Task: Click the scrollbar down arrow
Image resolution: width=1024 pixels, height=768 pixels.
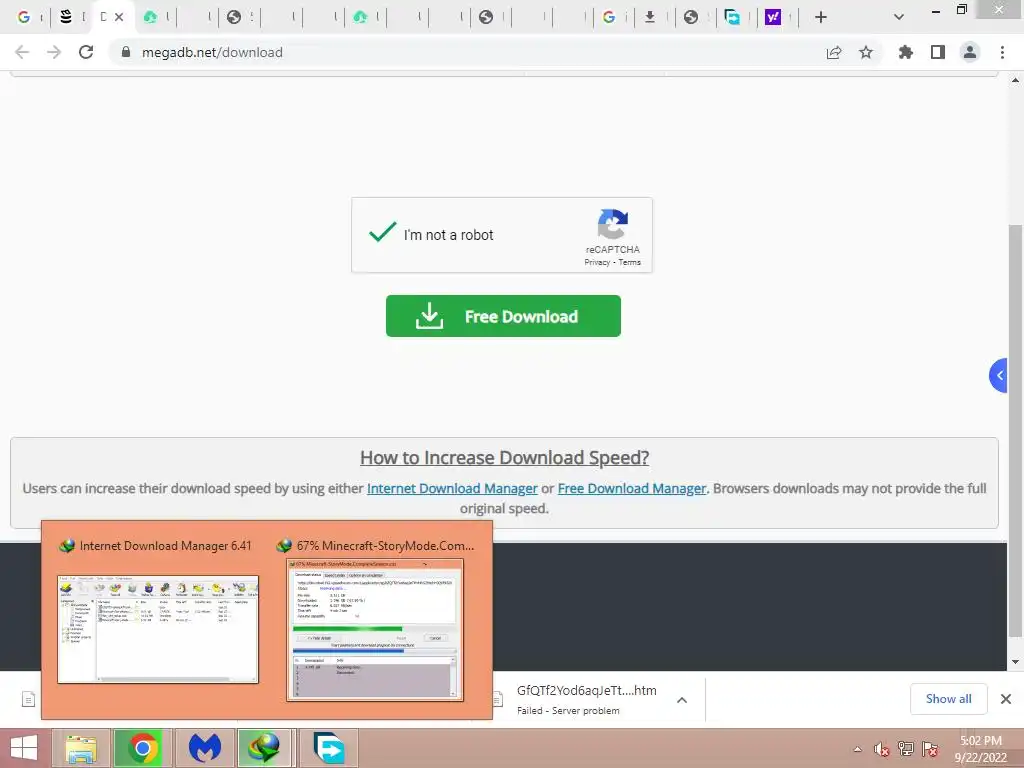Action: (x=1015, y=662)
